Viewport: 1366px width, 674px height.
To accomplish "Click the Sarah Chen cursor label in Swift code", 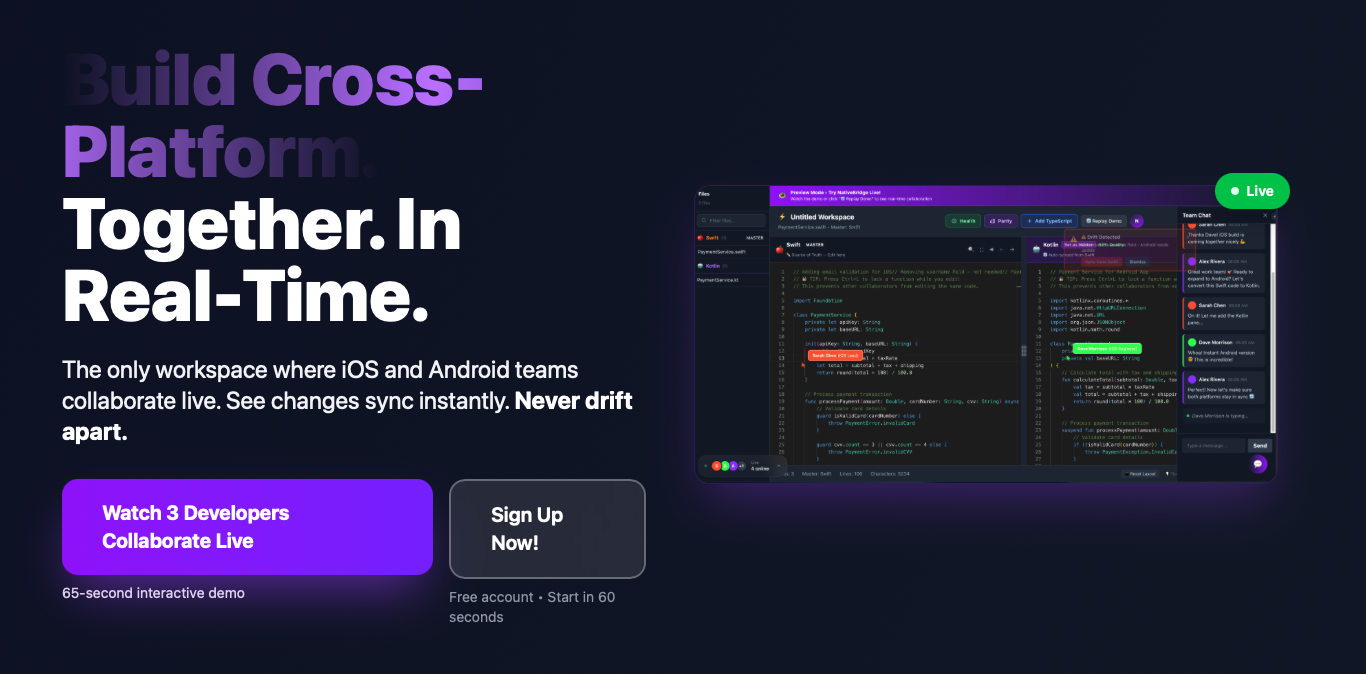I will coord(835,355).
